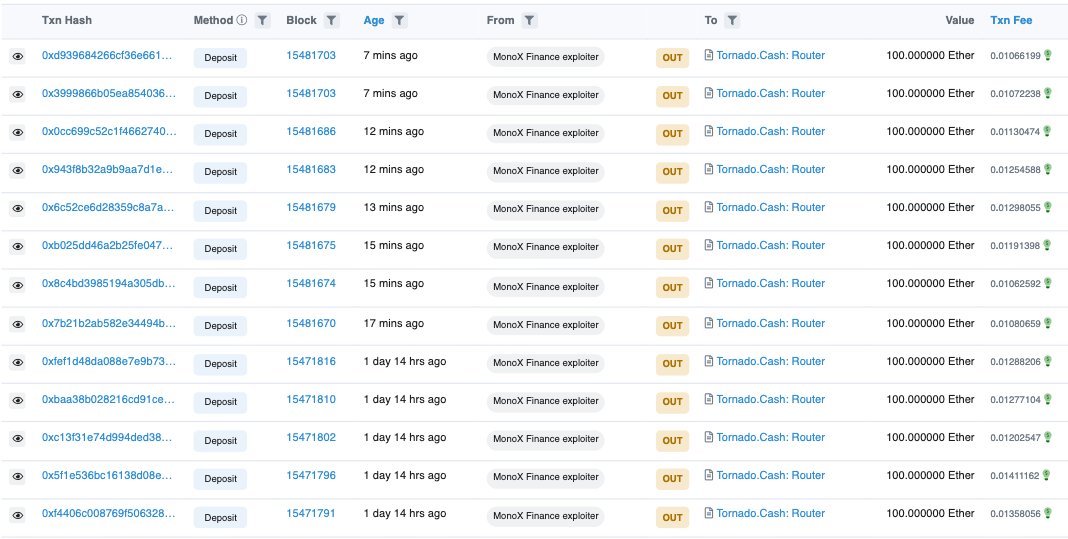Open block 15471796
Viewport: 1068px width, 539px height.
click(x=311, y=475)
